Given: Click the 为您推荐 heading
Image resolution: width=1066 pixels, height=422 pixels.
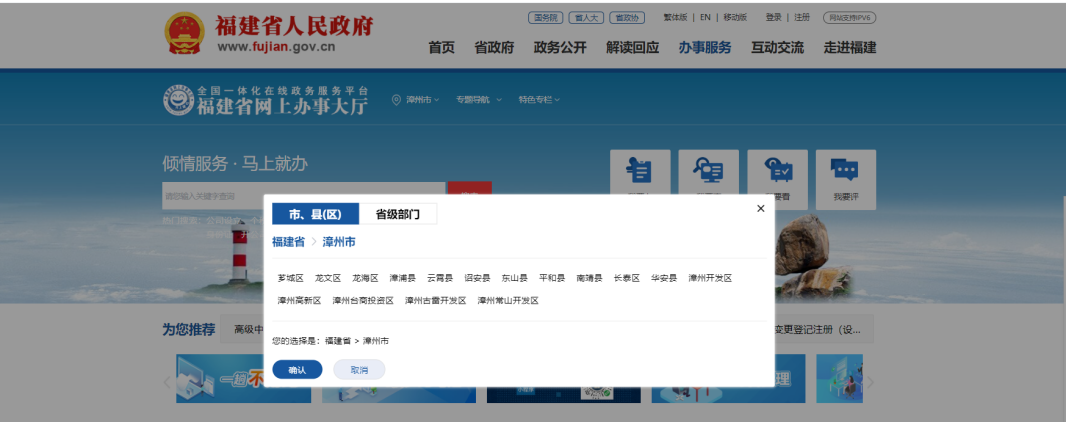Looking at the screenshot, I should [188, 330].
